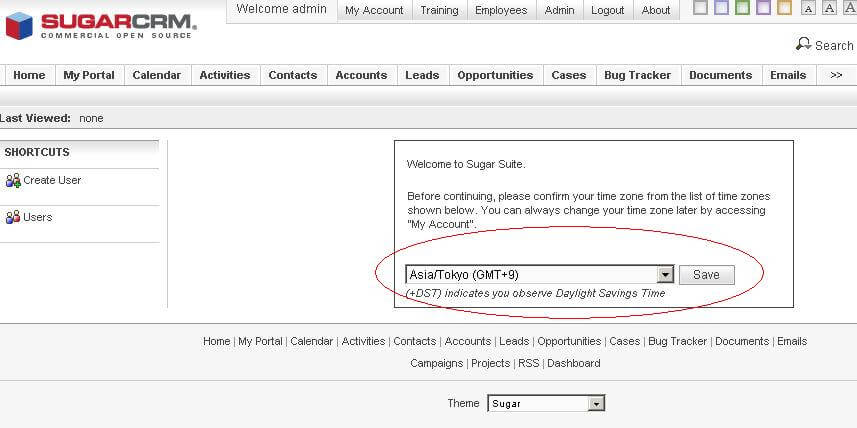Screen dimensions: 857x428
Task: Choose the orange color theme swatch
Action: (x=784, y=9)
